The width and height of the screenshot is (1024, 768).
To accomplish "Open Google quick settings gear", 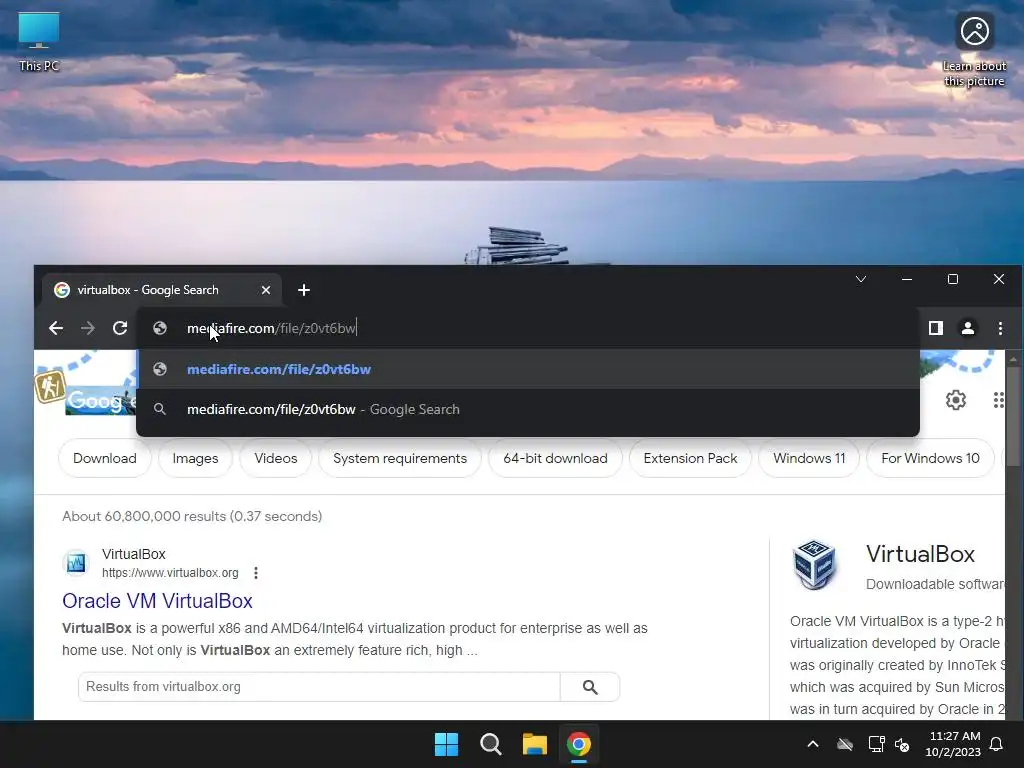I will (955, 400).
